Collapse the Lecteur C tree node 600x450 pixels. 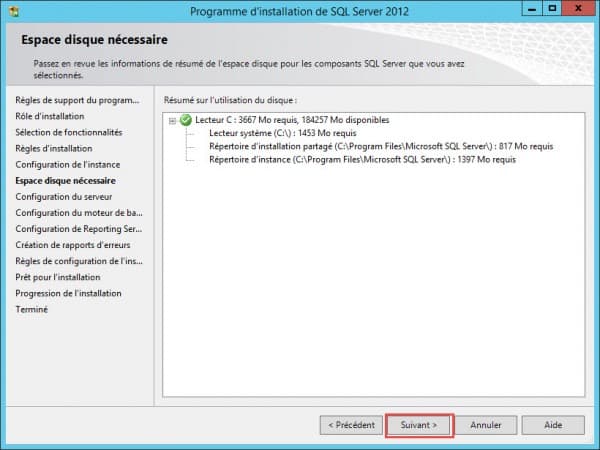[x=172, y=121]
